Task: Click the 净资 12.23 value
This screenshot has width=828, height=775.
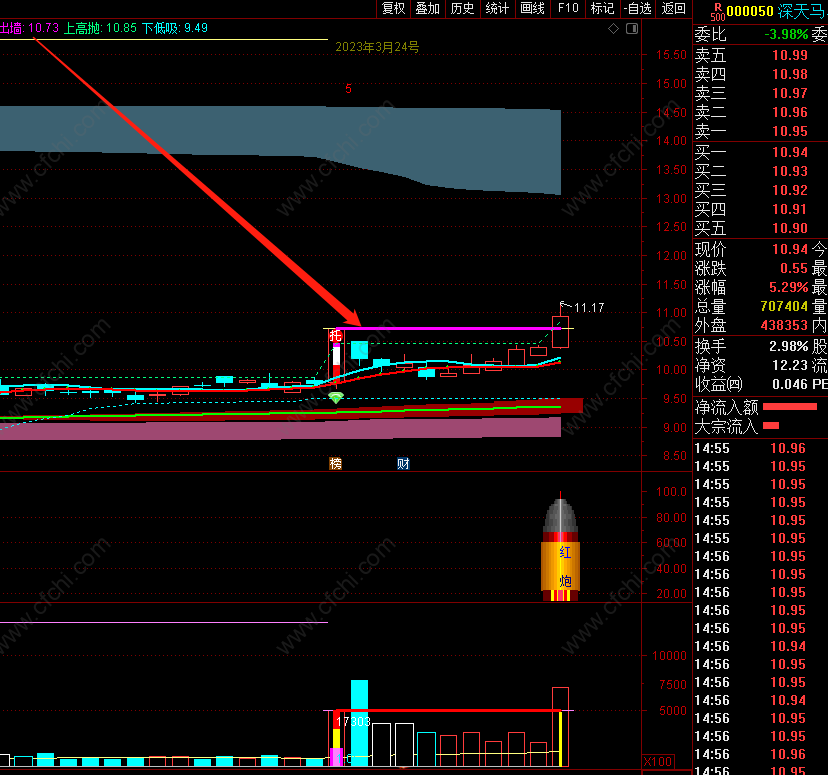Action: [x=790, y=365]
